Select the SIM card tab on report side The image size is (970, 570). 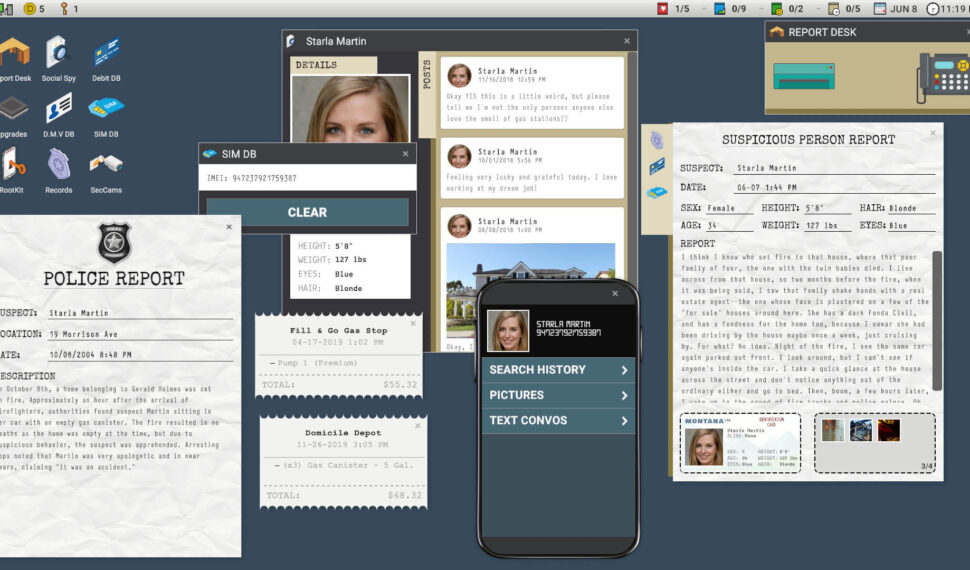657,191
